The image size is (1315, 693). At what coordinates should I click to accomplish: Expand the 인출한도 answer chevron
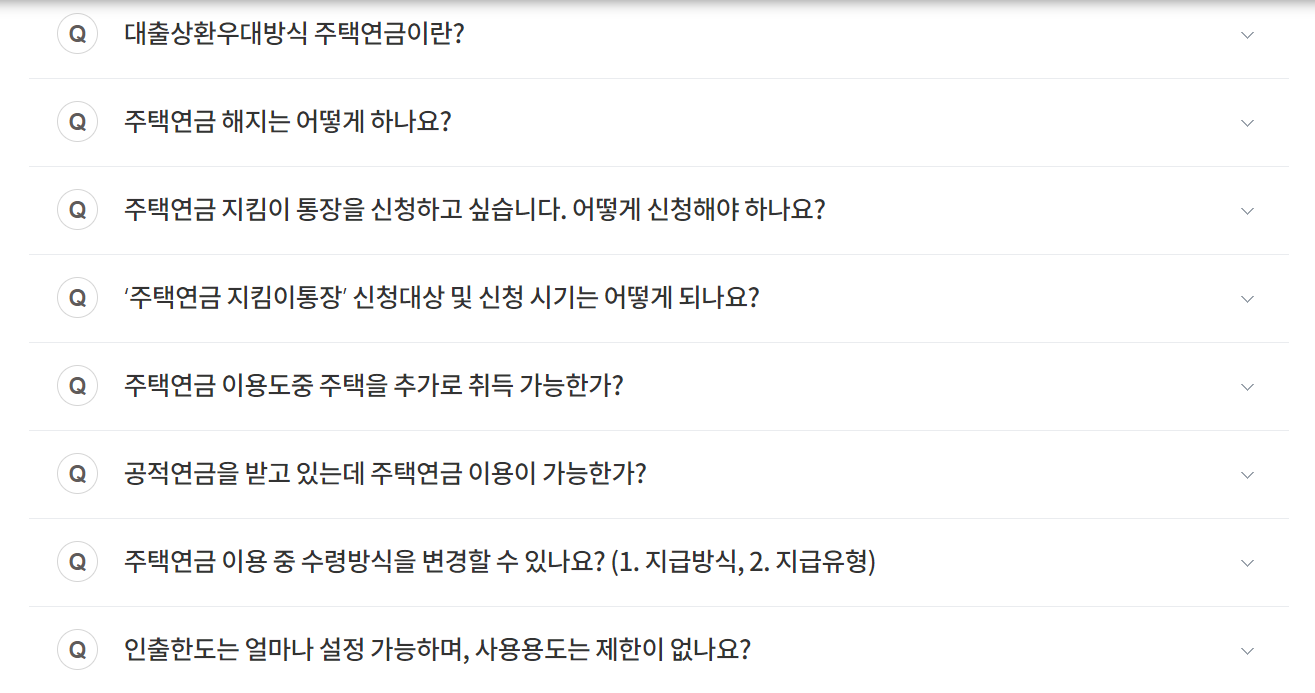(x=1246, y=650)
